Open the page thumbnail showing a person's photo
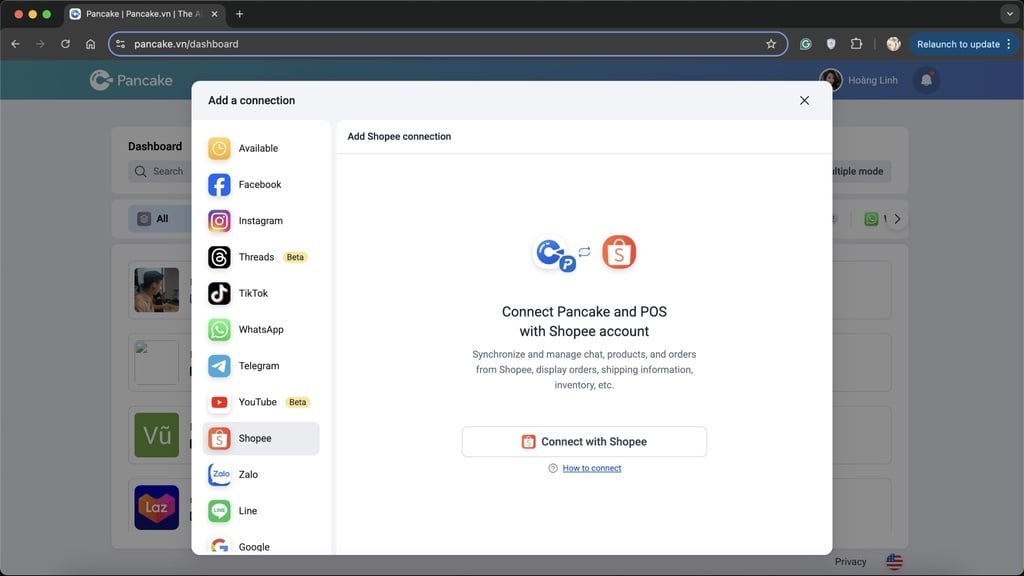The image size is (1024, 576). 157,290
